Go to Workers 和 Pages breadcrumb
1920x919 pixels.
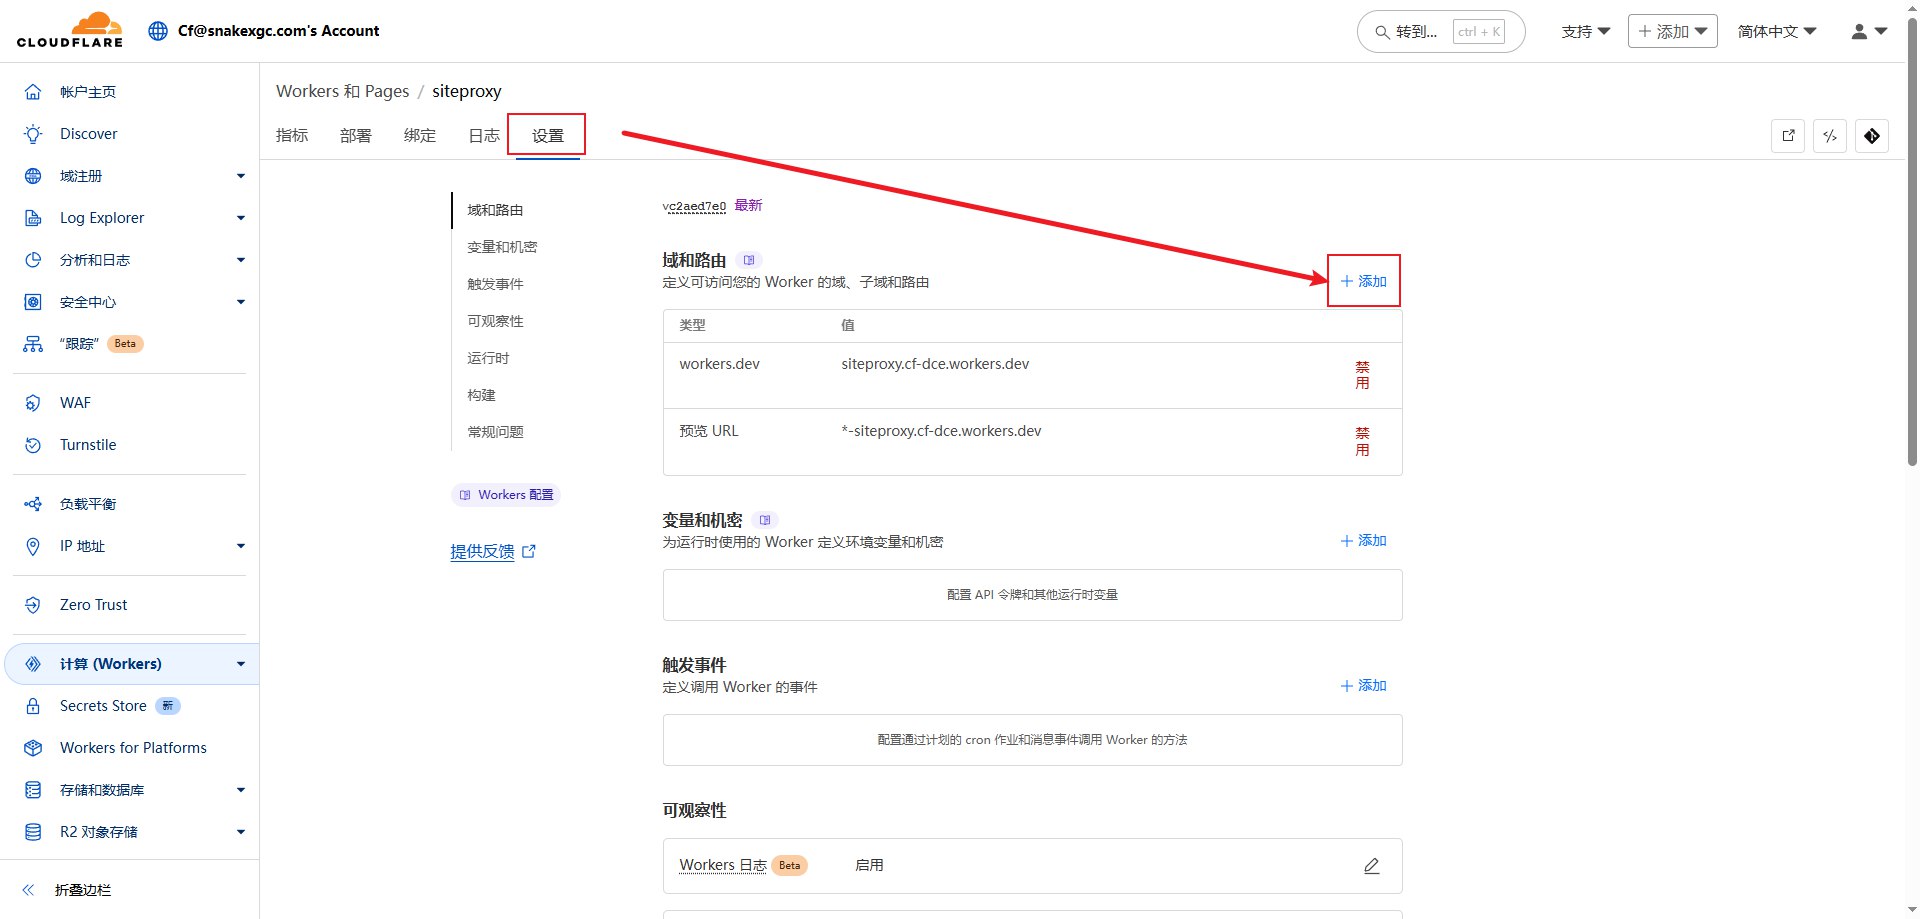pos(343,91)
